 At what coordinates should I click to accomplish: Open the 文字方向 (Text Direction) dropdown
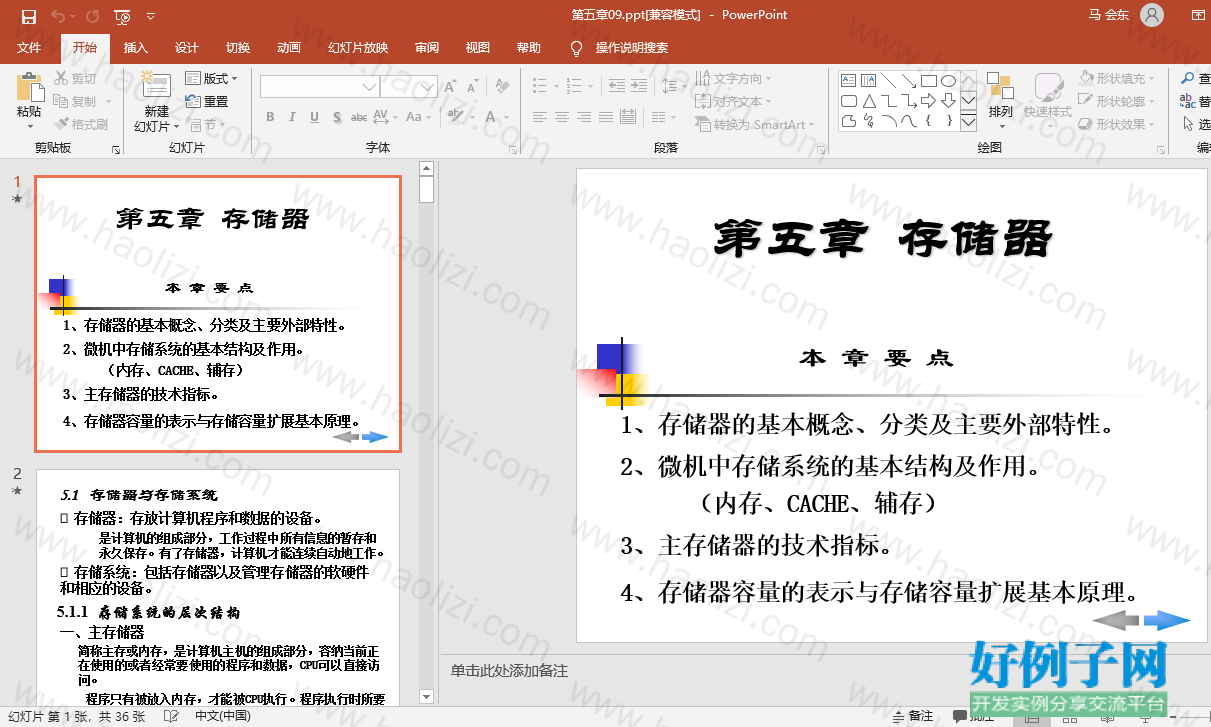click(x=733, y=78)
